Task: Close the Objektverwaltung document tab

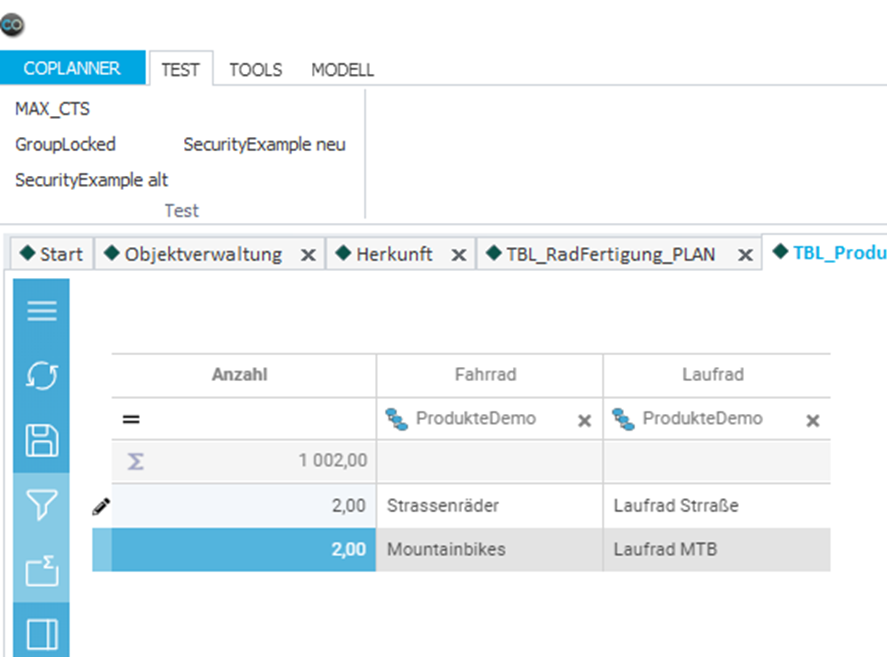Action: [x=308, y=255]
